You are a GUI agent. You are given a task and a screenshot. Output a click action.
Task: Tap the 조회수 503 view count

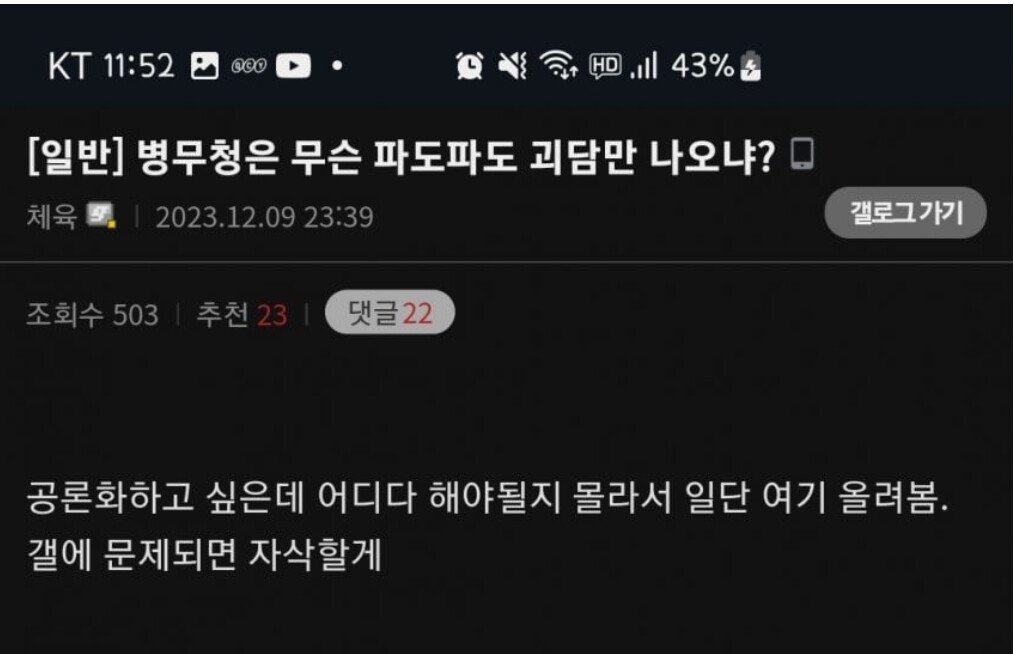(x=92, y=314)
